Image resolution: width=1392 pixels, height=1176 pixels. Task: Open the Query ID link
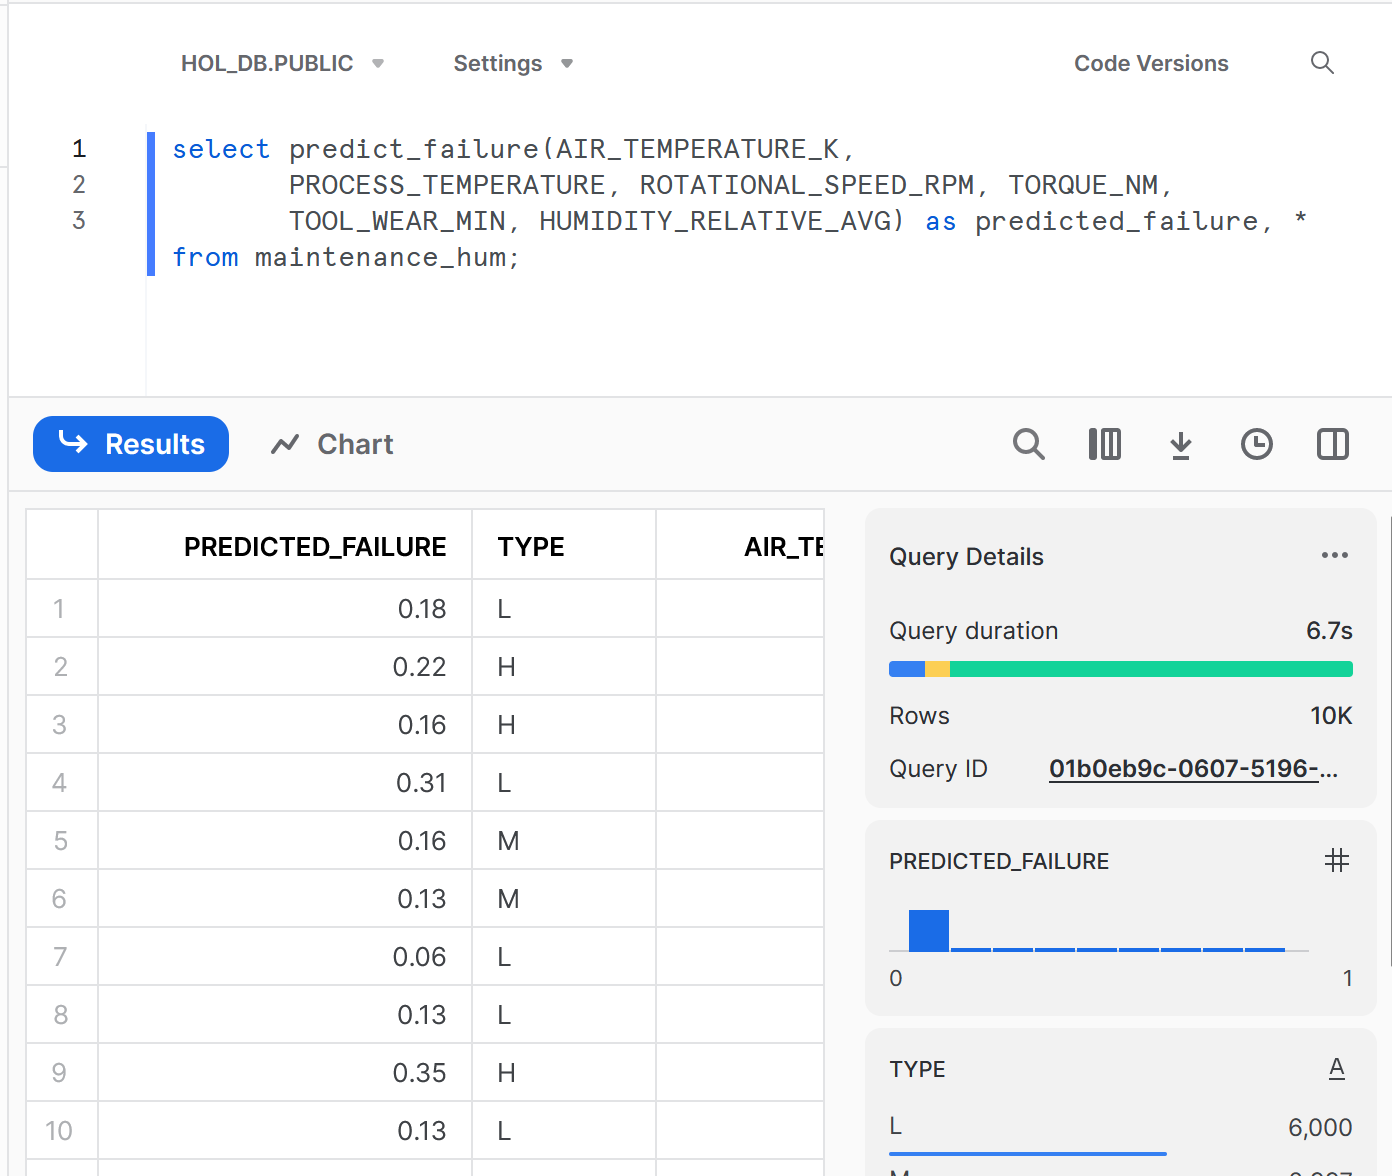click(1192, 768)
